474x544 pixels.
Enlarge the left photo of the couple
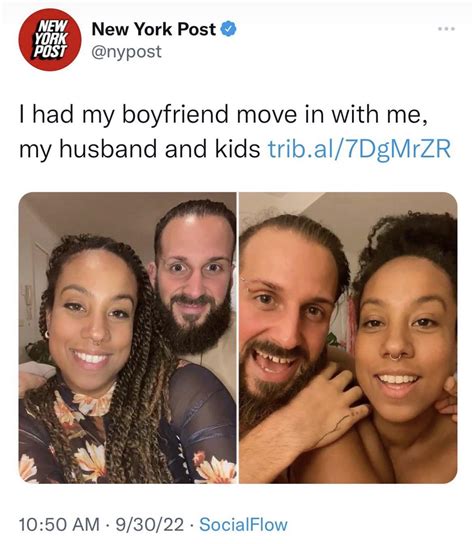click(128, 338)
